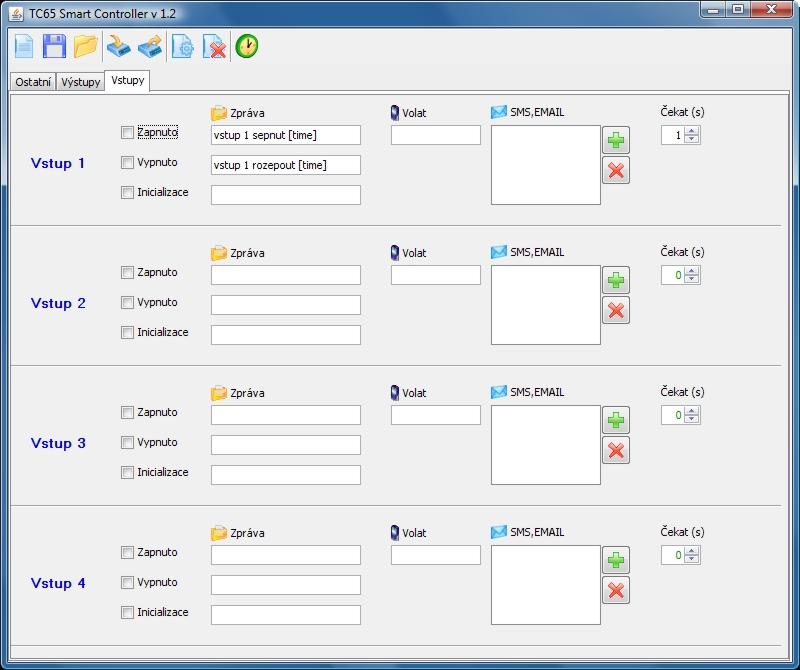The width and height of the screenshot is (800, 670).
Task: Click the Vypnuto message field for Vstup 2
Action: pos(286,305)
